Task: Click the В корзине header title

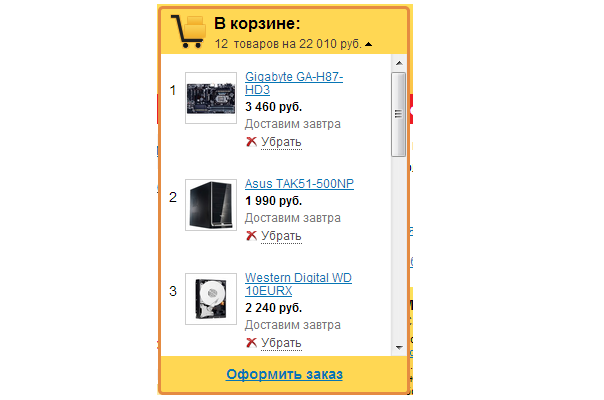Action: coord(257,24)
